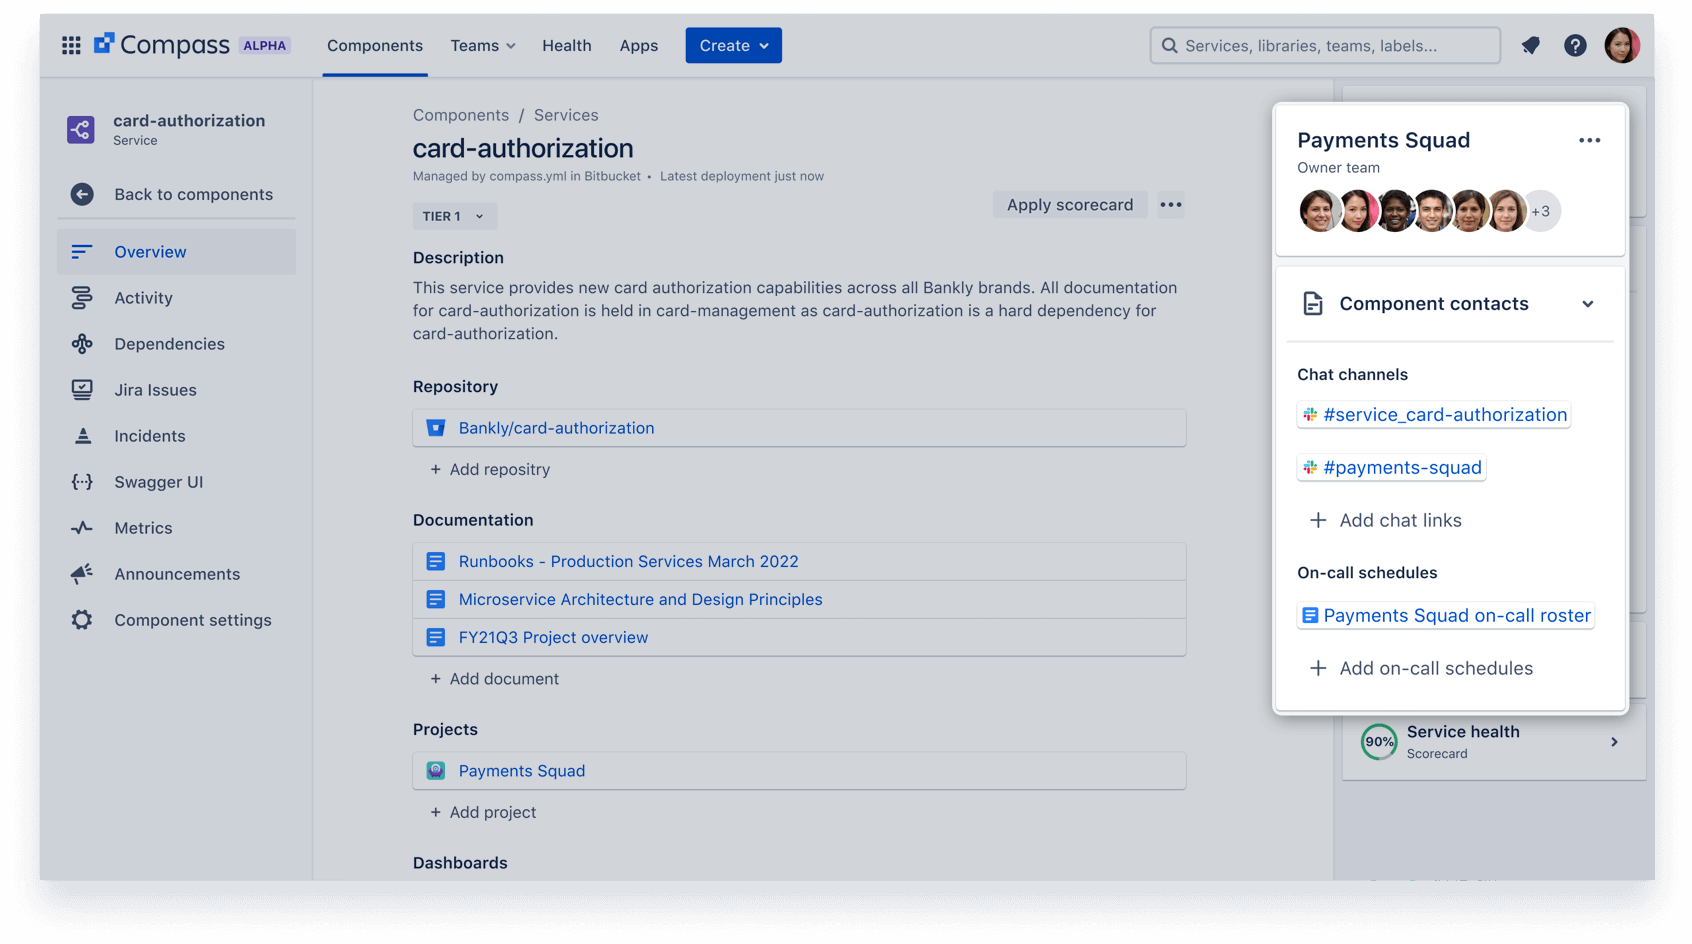The image size is (1692, 944).
Task: Click the Compass logo
Action: 162,45
